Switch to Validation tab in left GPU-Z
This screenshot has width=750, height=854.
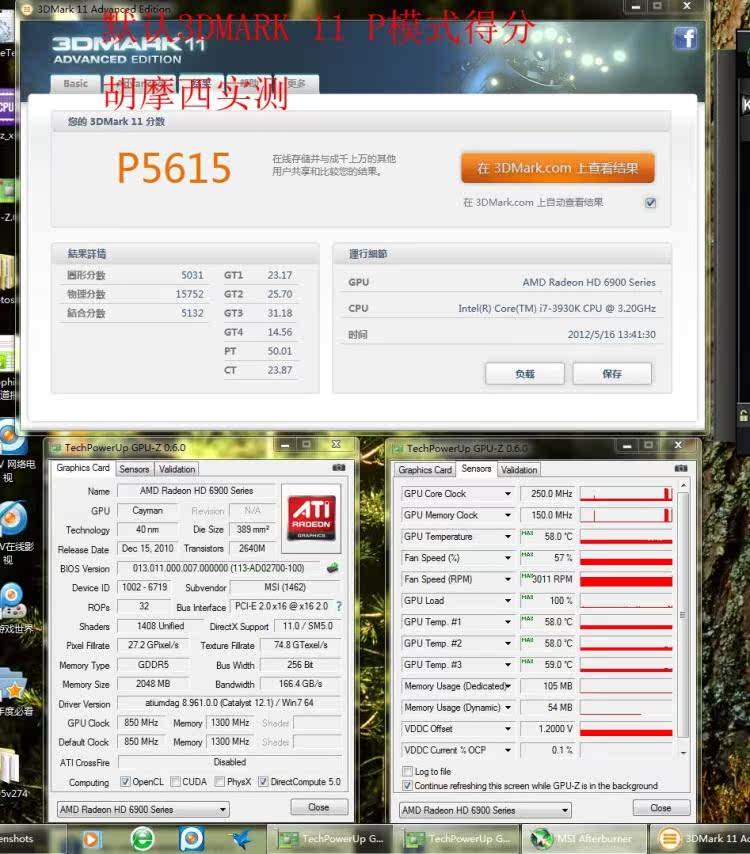point(177,468)
